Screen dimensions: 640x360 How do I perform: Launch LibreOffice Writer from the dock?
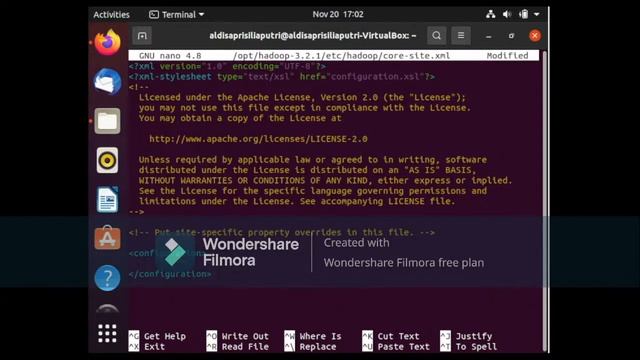coord(107,200)
